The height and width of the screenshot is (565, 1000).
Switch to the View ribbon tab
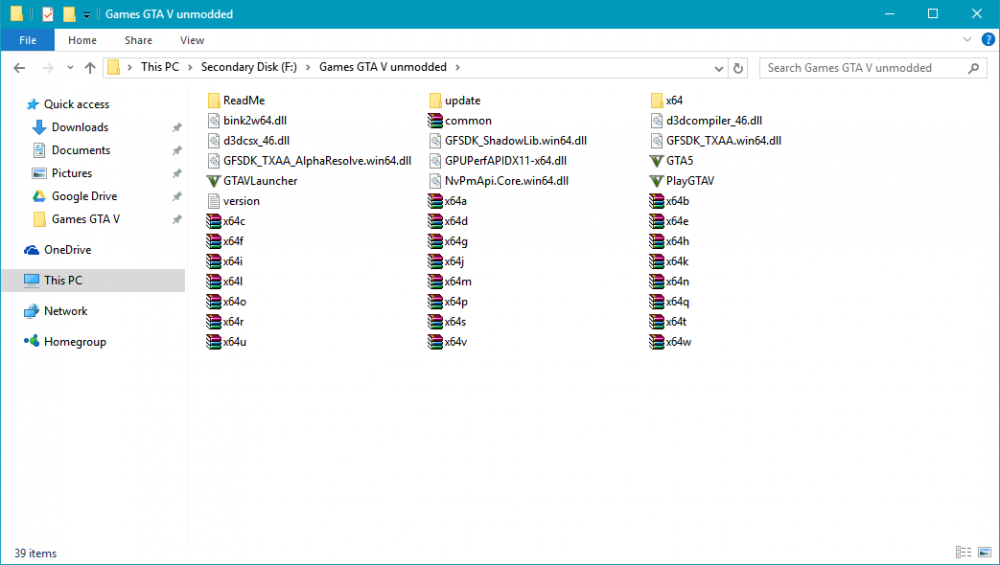point(192,40)
